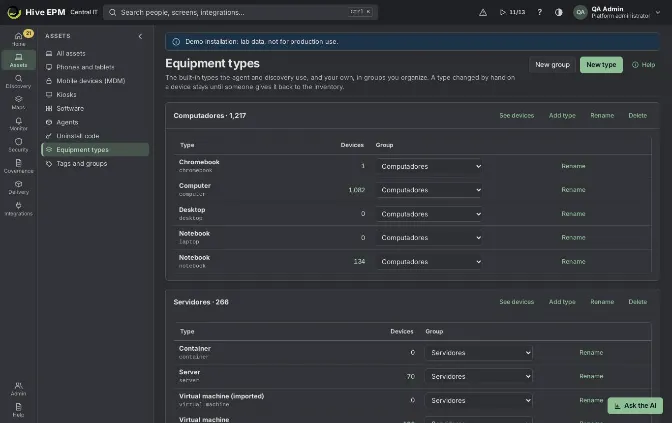Screen dimensions: 672x423
Task: Open the Maps section in the left rail
Action: coord(18,102)
